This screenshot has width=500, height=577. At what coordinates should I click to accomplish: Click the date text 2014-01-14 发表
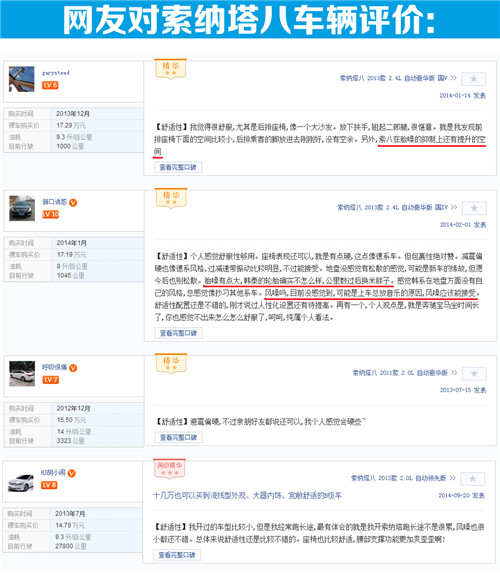tap(462, 96)
